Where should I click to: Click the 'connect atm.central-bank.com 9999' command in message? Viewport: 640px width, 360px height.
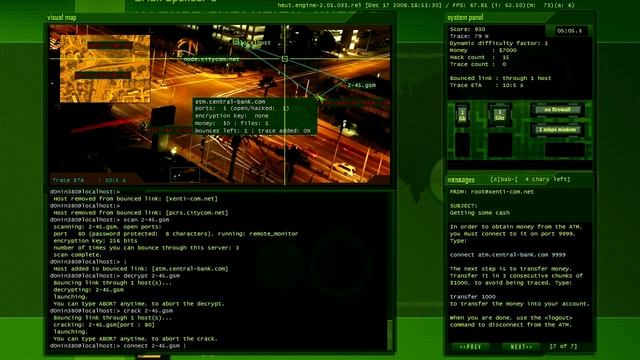point(508,255)
